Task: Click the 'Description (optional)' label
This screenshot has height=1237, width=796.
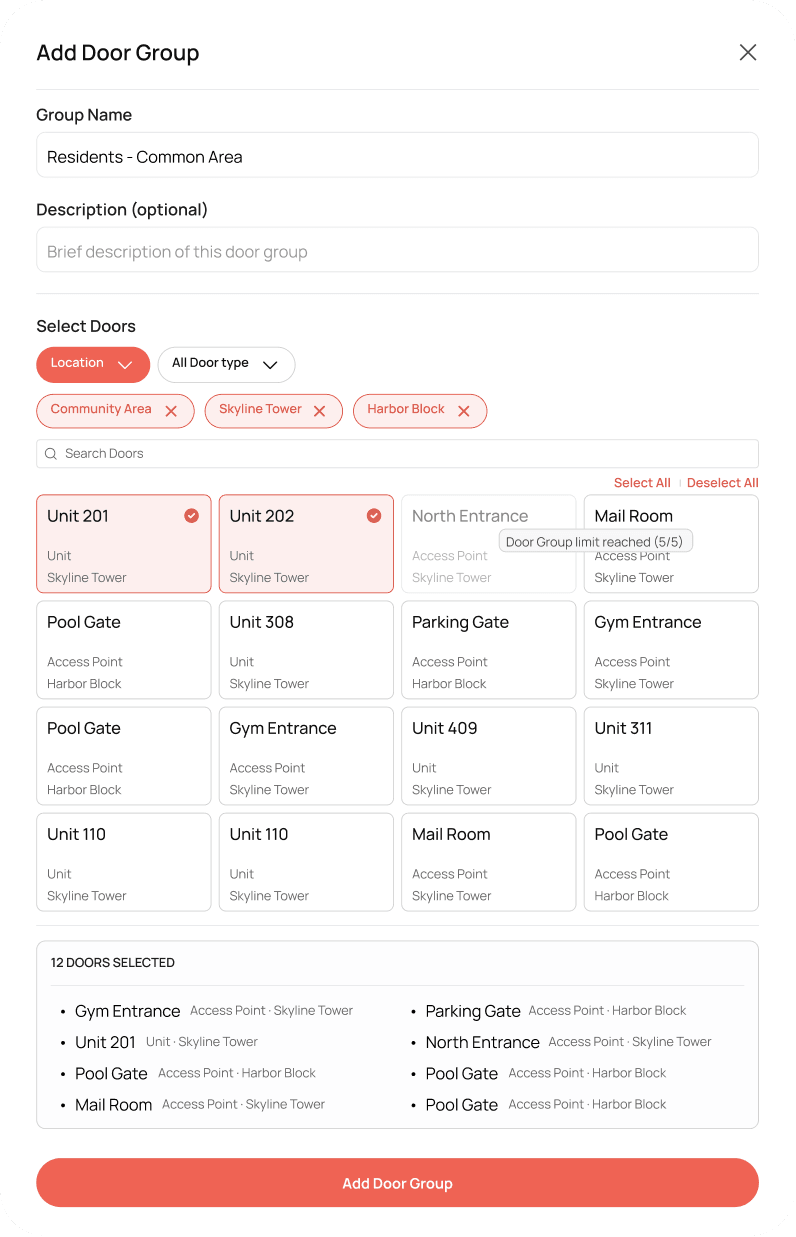Action: [122, 210]
